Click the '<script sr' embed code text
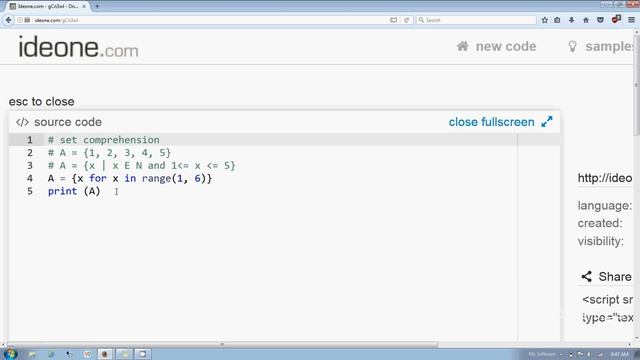This screenshot has height=360, width=640. pos(608,300)
